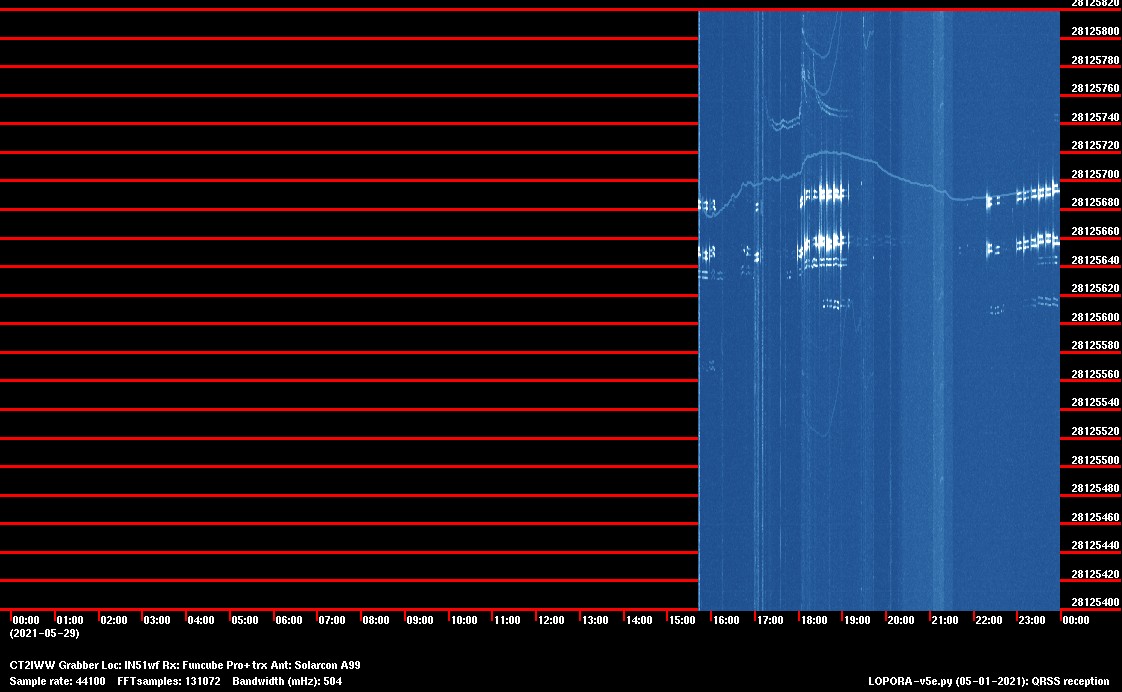This screenshot has width=1122, height=692.
Task: Click the 19:00 time axis label
Action: (x=857, y=620)
